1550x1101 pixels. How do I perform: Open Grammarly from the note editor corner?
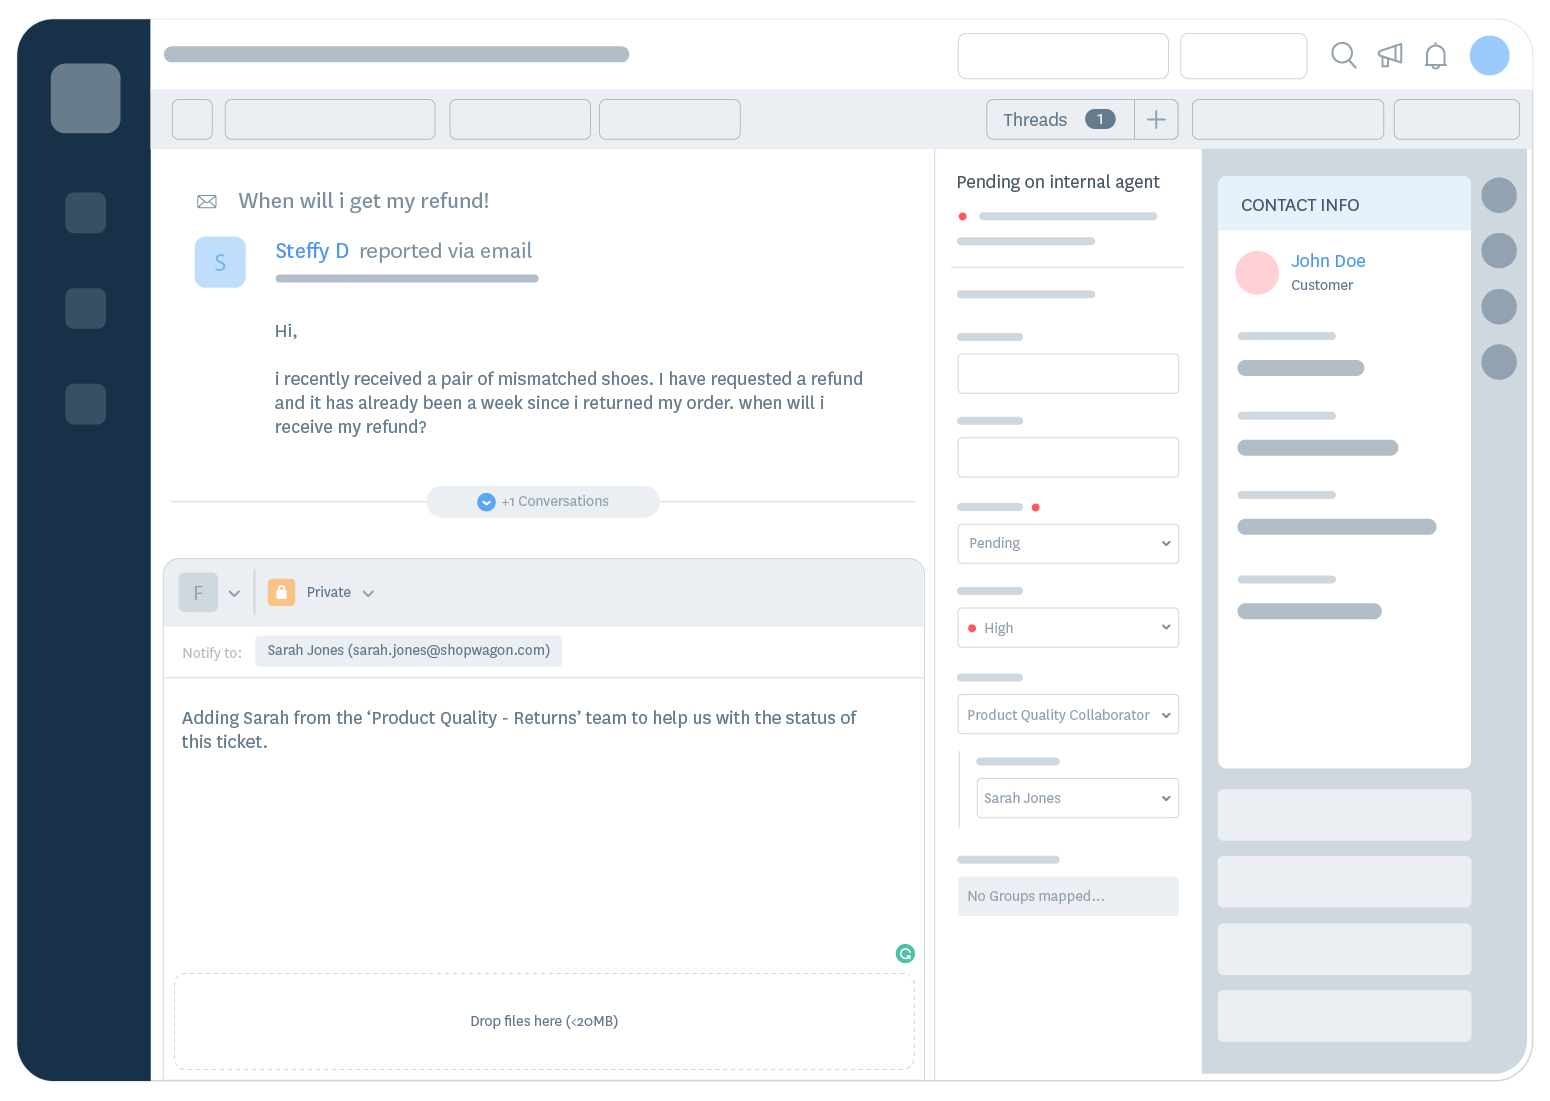click(905, 954)
